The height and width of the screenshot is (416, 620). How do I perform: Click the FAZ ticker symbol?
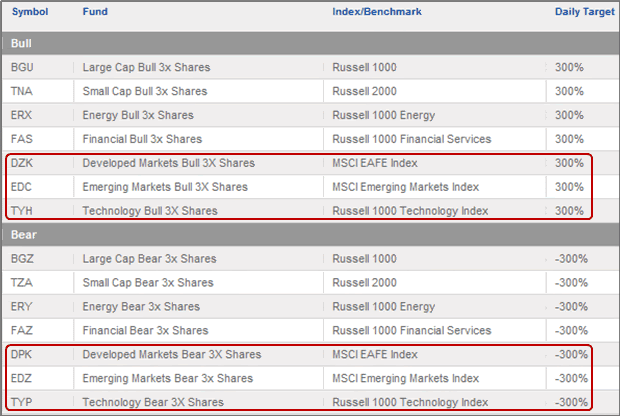(22, 331)
